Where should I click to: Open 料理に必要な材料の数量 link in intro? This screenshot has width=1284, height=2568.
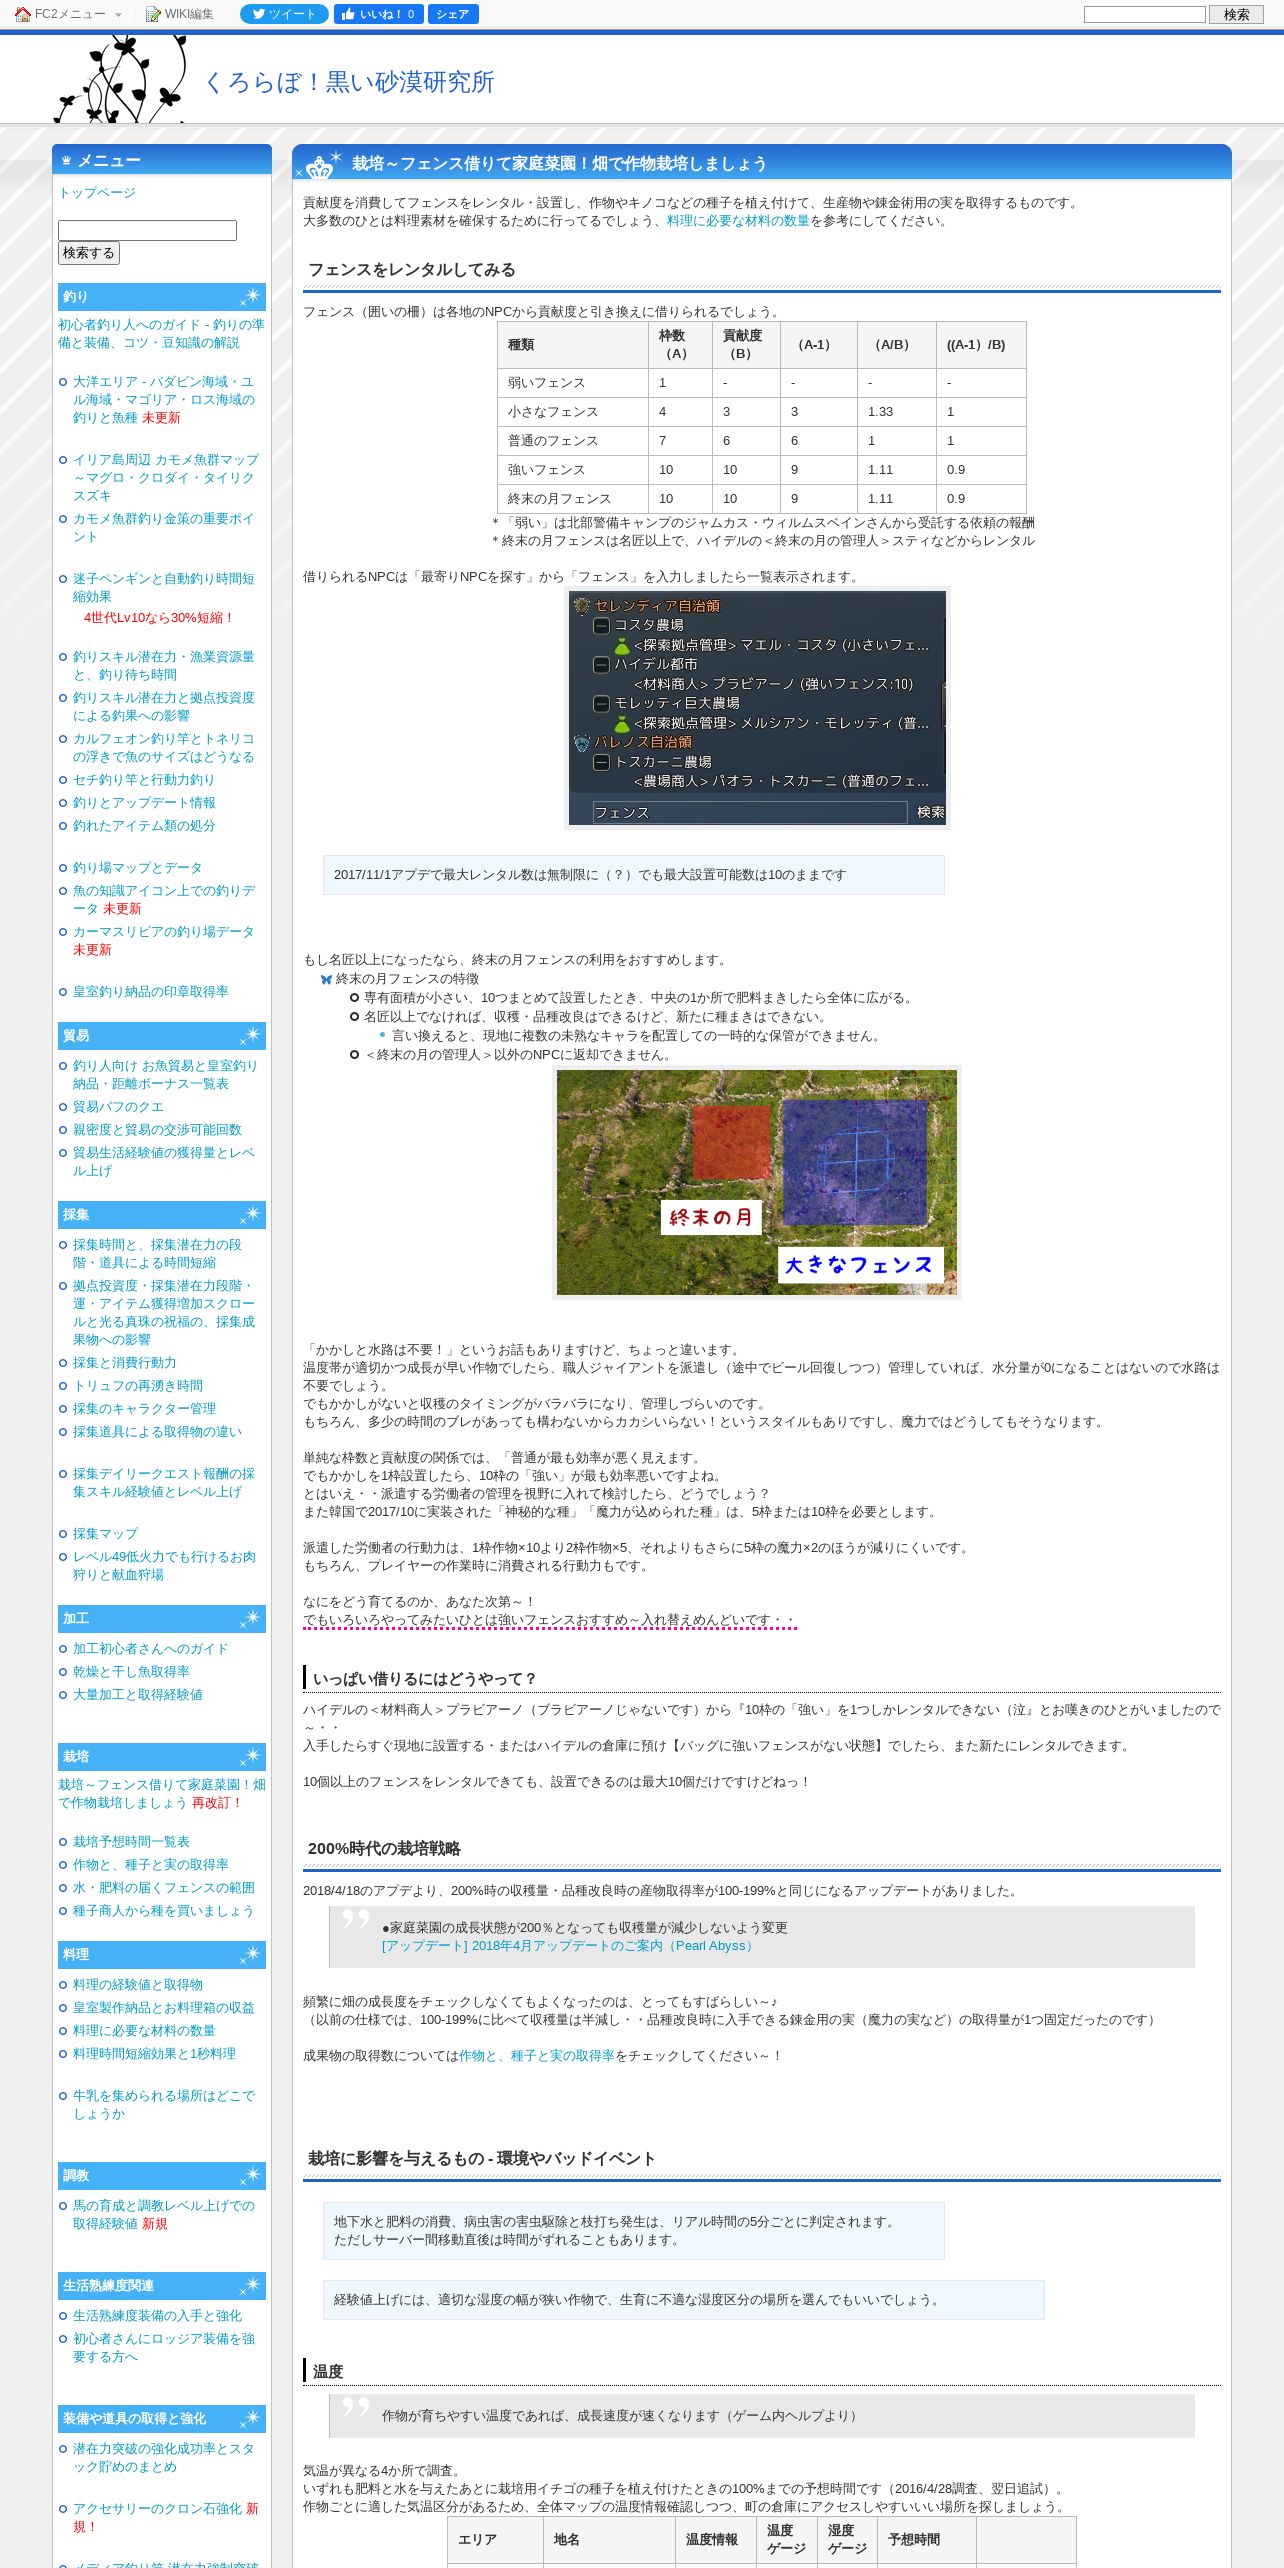click(x=738, y=221)
